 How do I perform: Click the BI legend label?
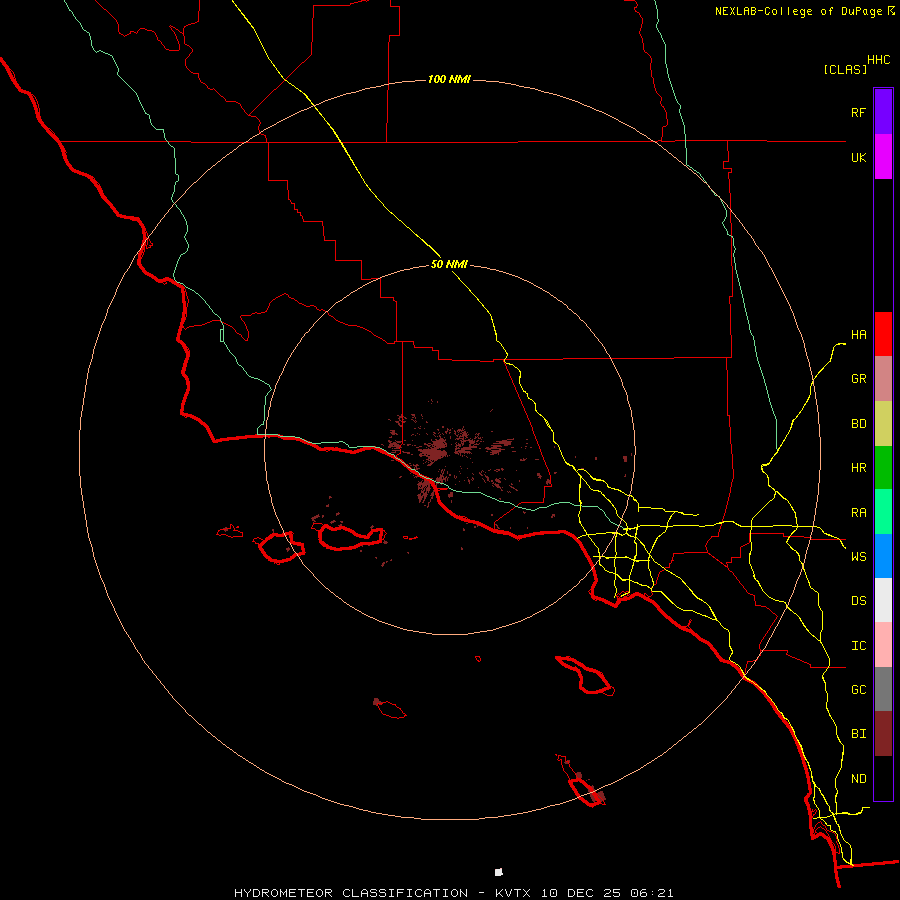[858, 734]
